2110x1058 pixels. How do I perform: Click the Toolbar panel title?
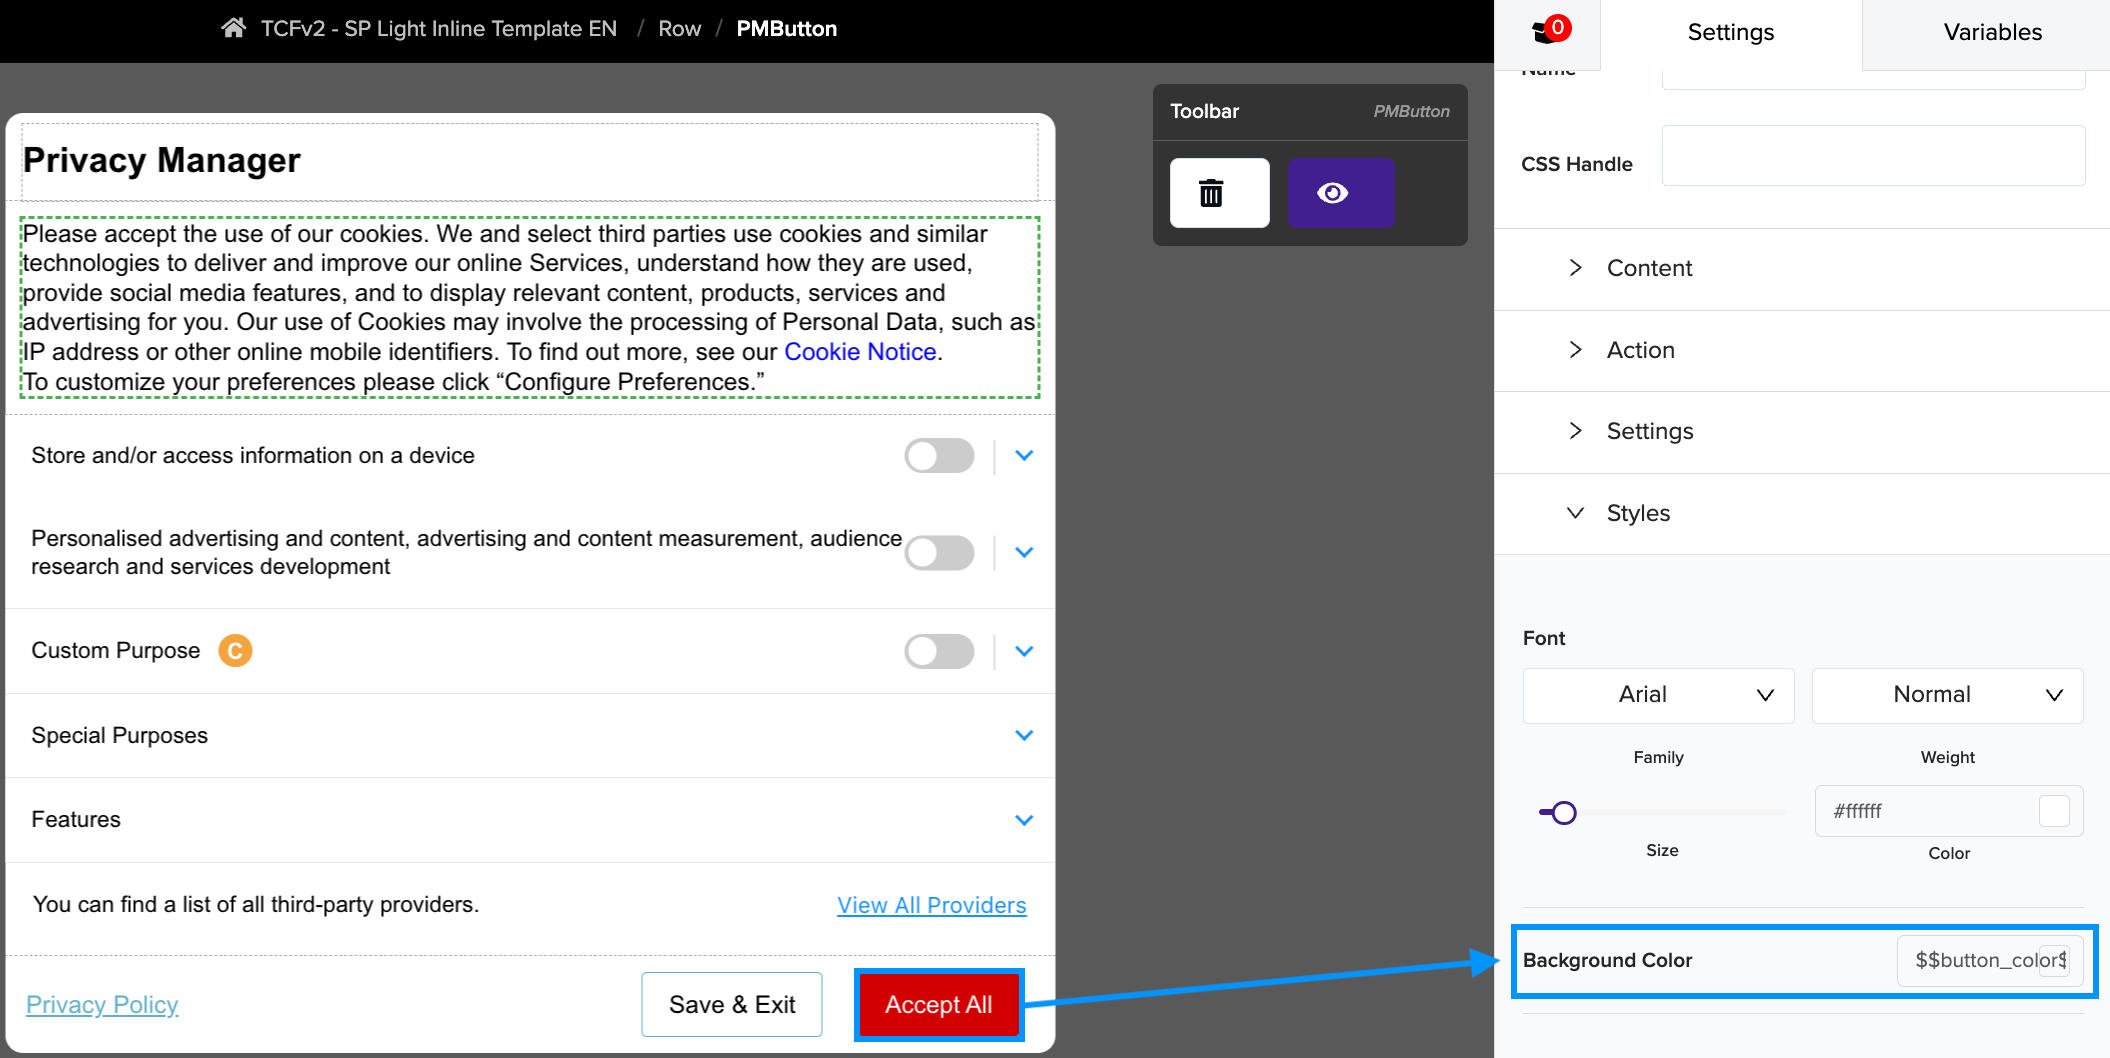1204,112
